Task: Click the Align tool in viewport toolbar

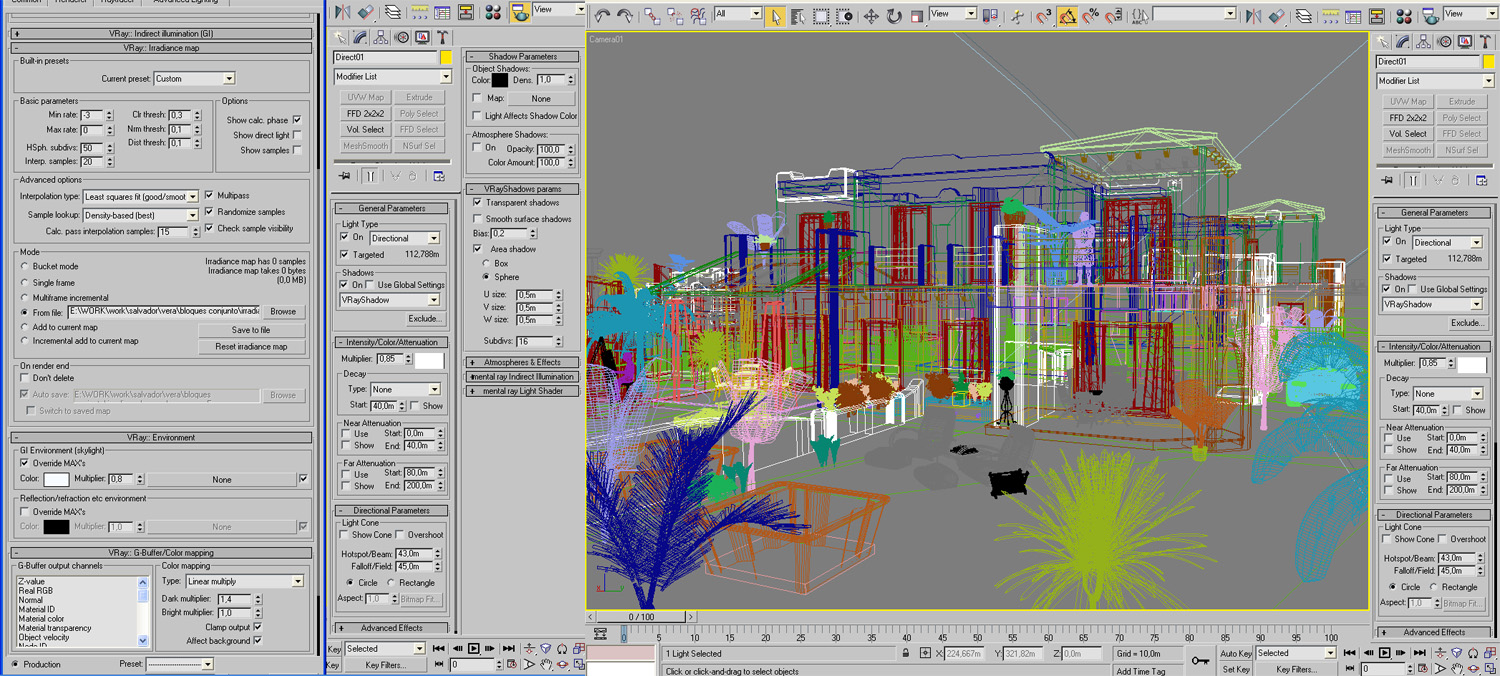Action: point(1277,16)
